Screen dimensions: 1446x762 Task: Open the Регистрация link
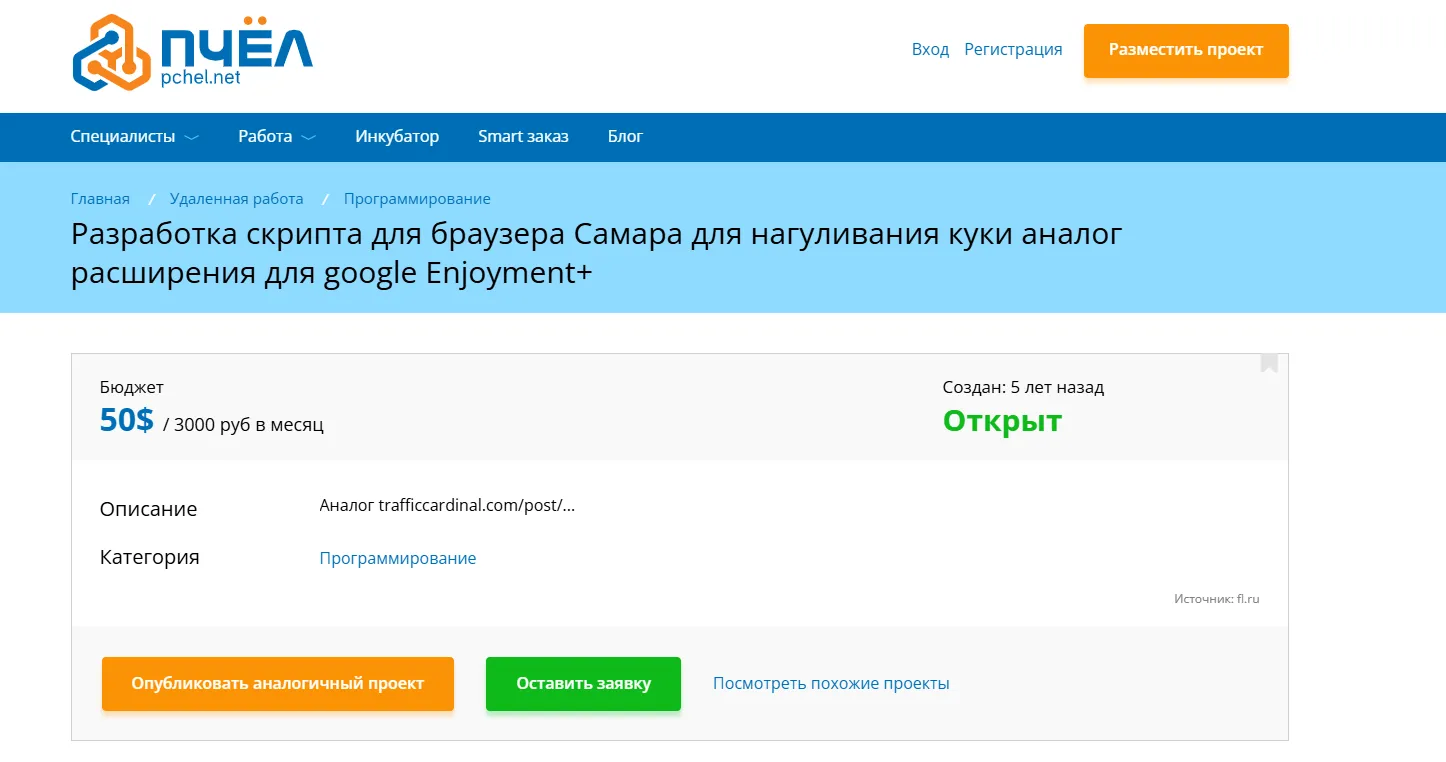tap(1013, 49)
